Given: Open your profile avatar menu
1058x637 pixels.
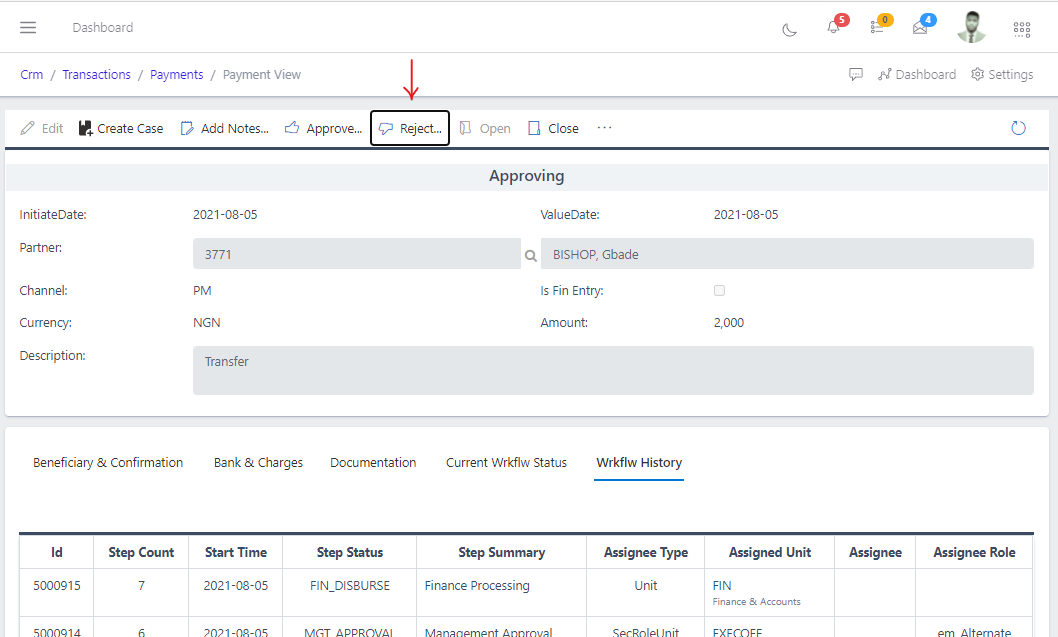Looking at the screenshot, I should 971,27.
